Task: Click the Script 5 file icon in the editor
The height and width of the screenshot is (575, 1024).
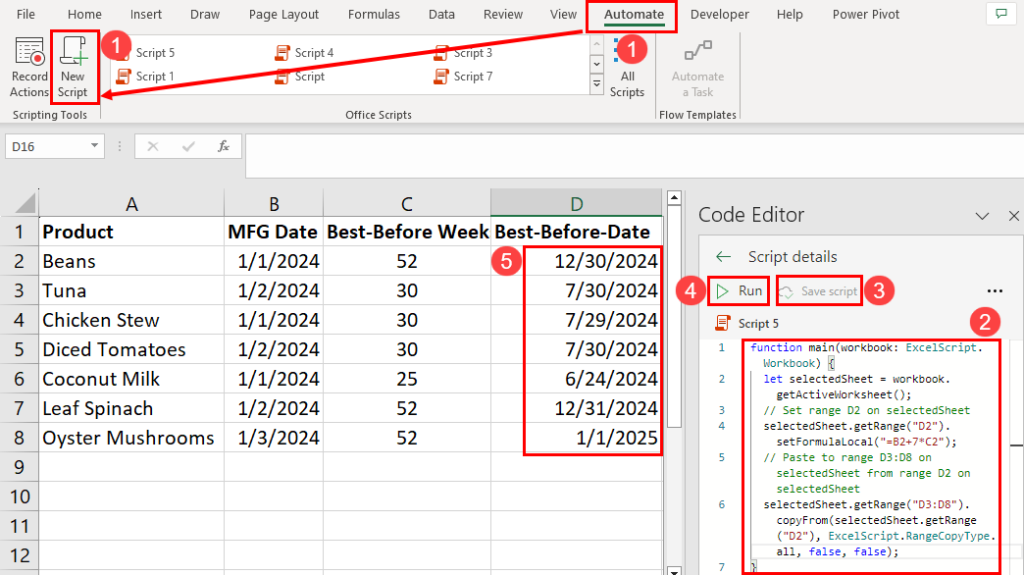Action: 723,323
